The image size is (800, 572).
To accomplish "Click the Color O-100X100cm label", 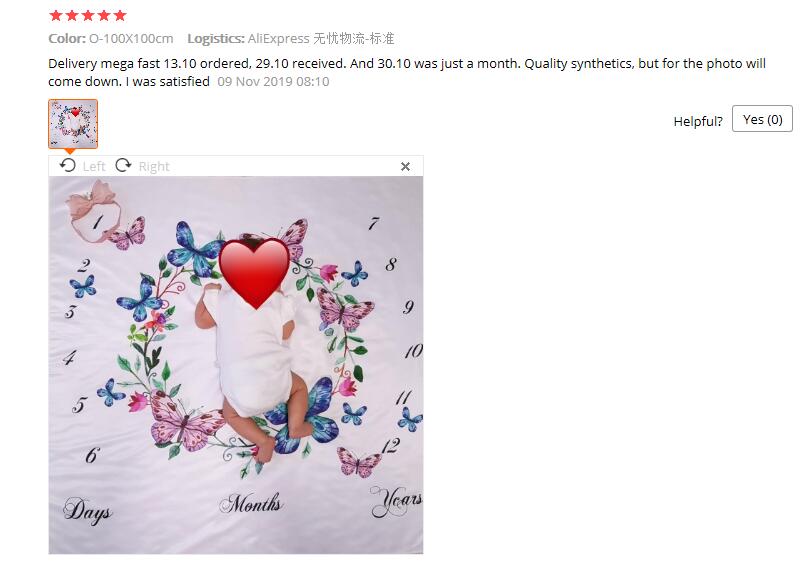I will click(111, 39).
